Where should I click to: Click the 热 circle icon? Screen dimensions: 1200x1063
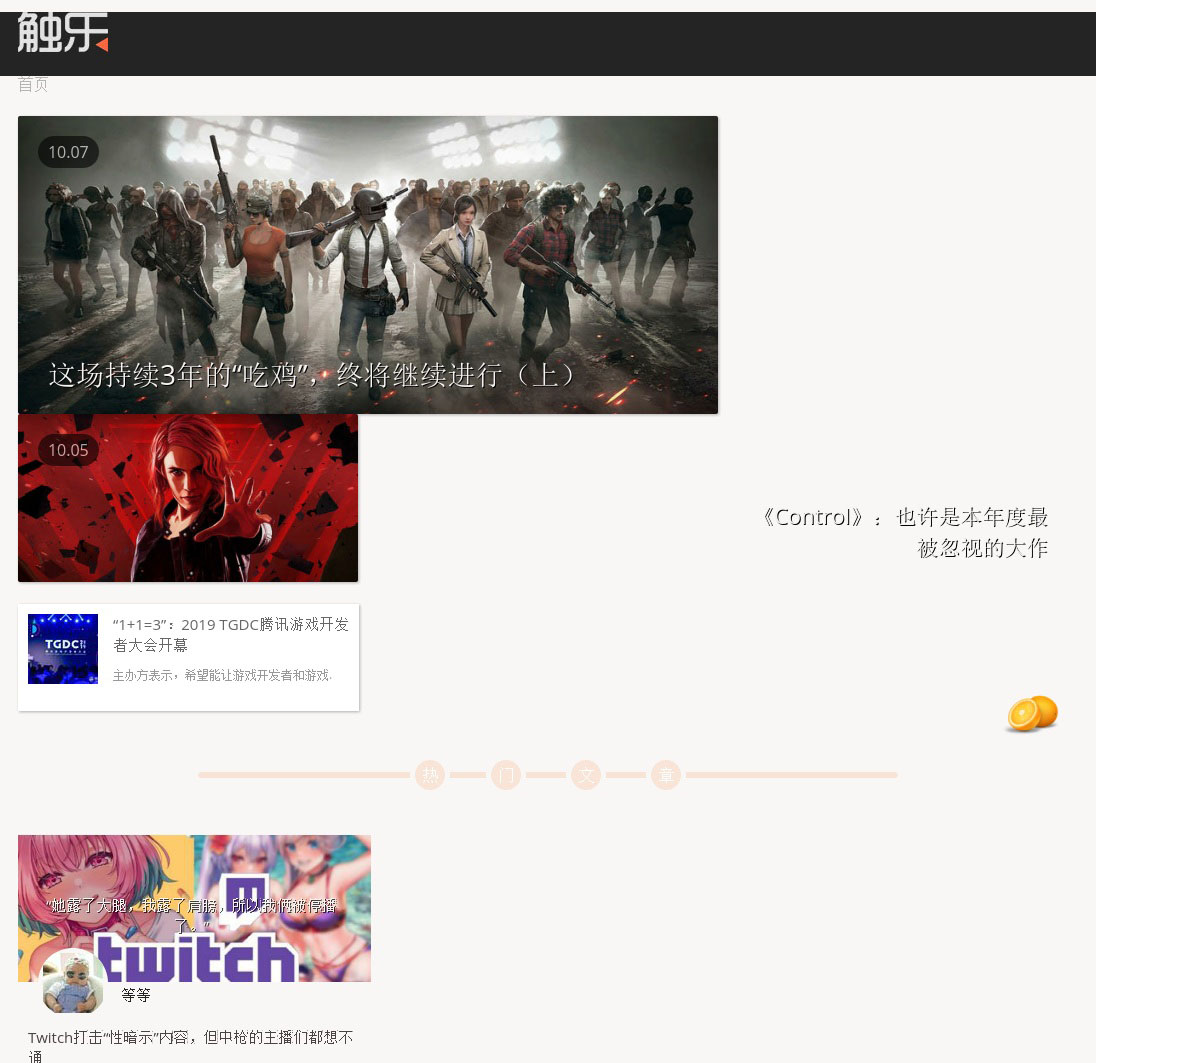(430, 775)
